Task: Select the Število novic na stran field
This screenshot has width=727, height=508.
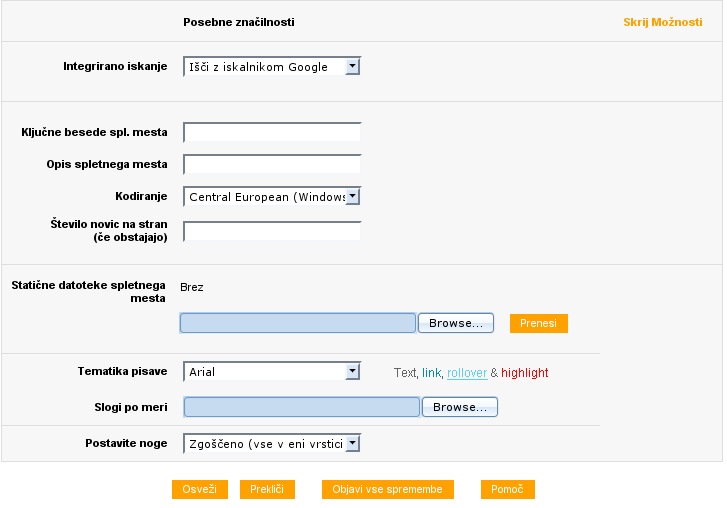Action: [x=272, y=231]
